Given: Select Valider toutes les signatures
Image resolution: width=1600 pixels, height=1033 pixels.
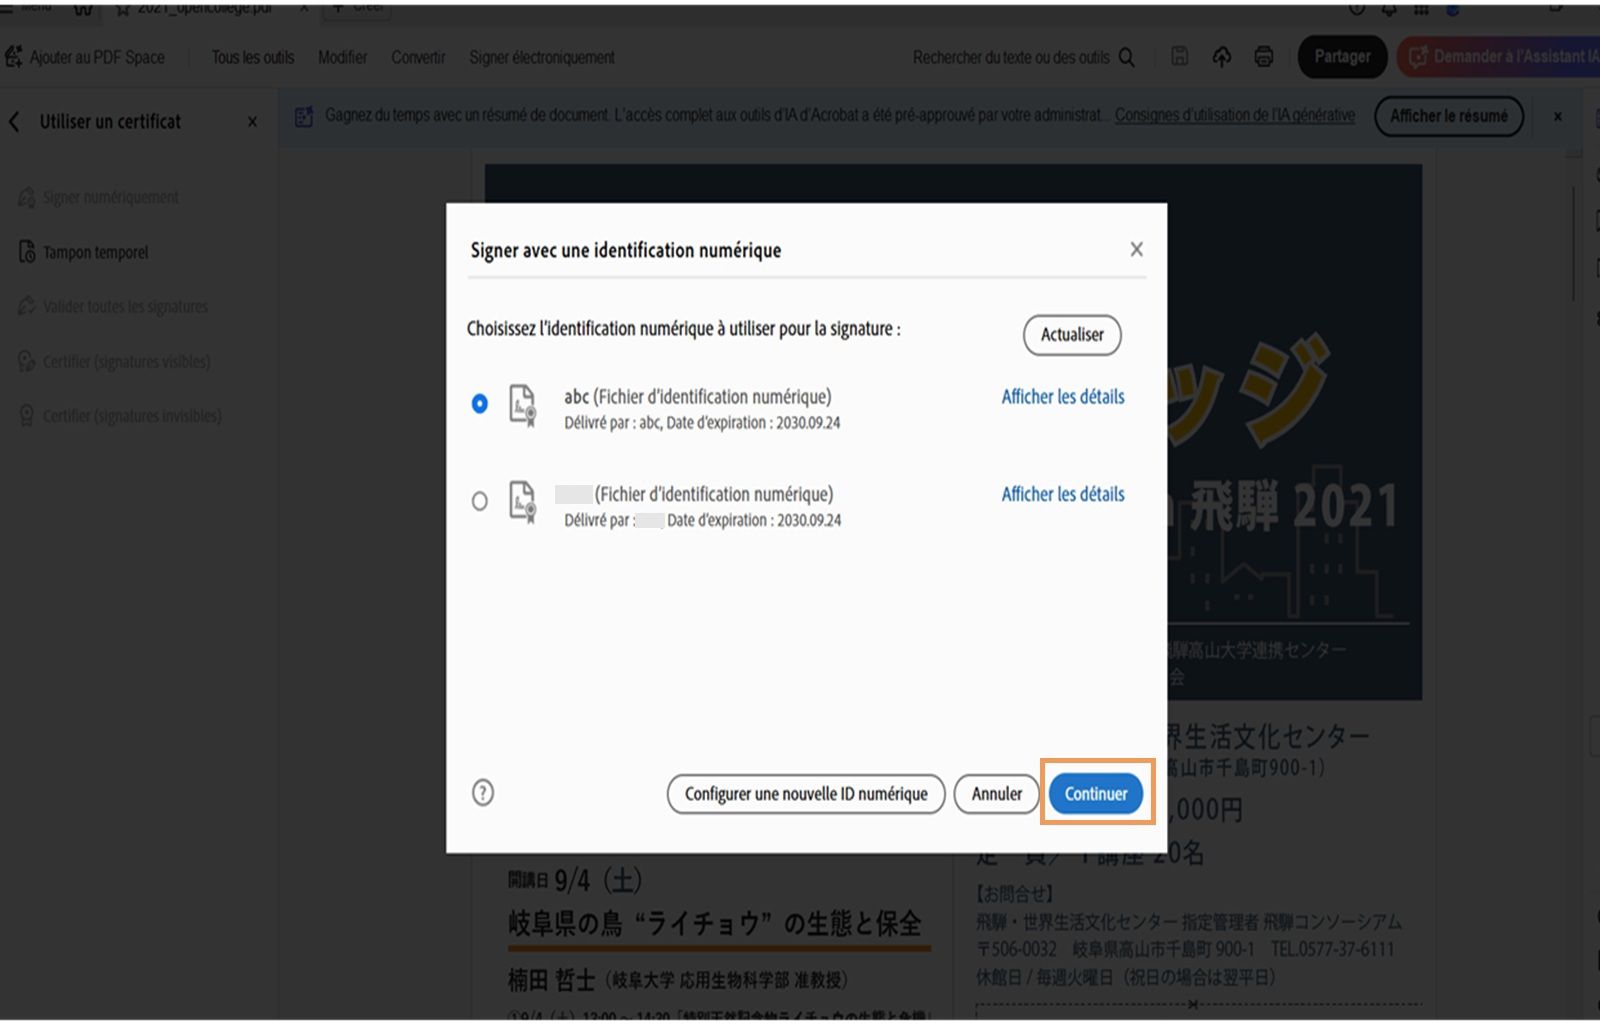Looking at the screenshot, I should (124, 306).
